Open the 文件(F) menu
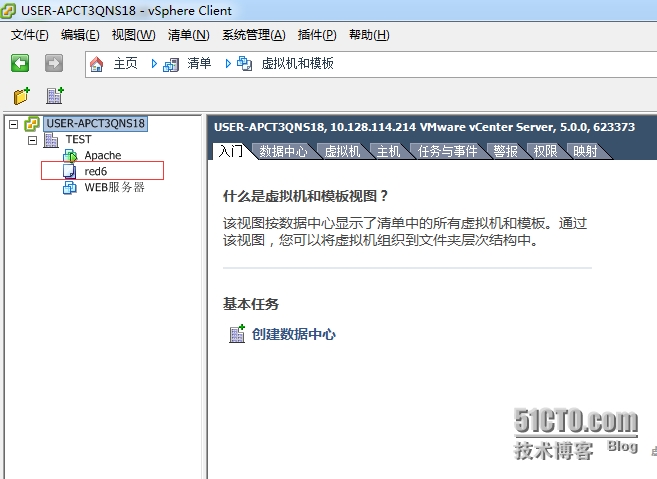Screen dimensions: 657x479 [x=29, y=35]
